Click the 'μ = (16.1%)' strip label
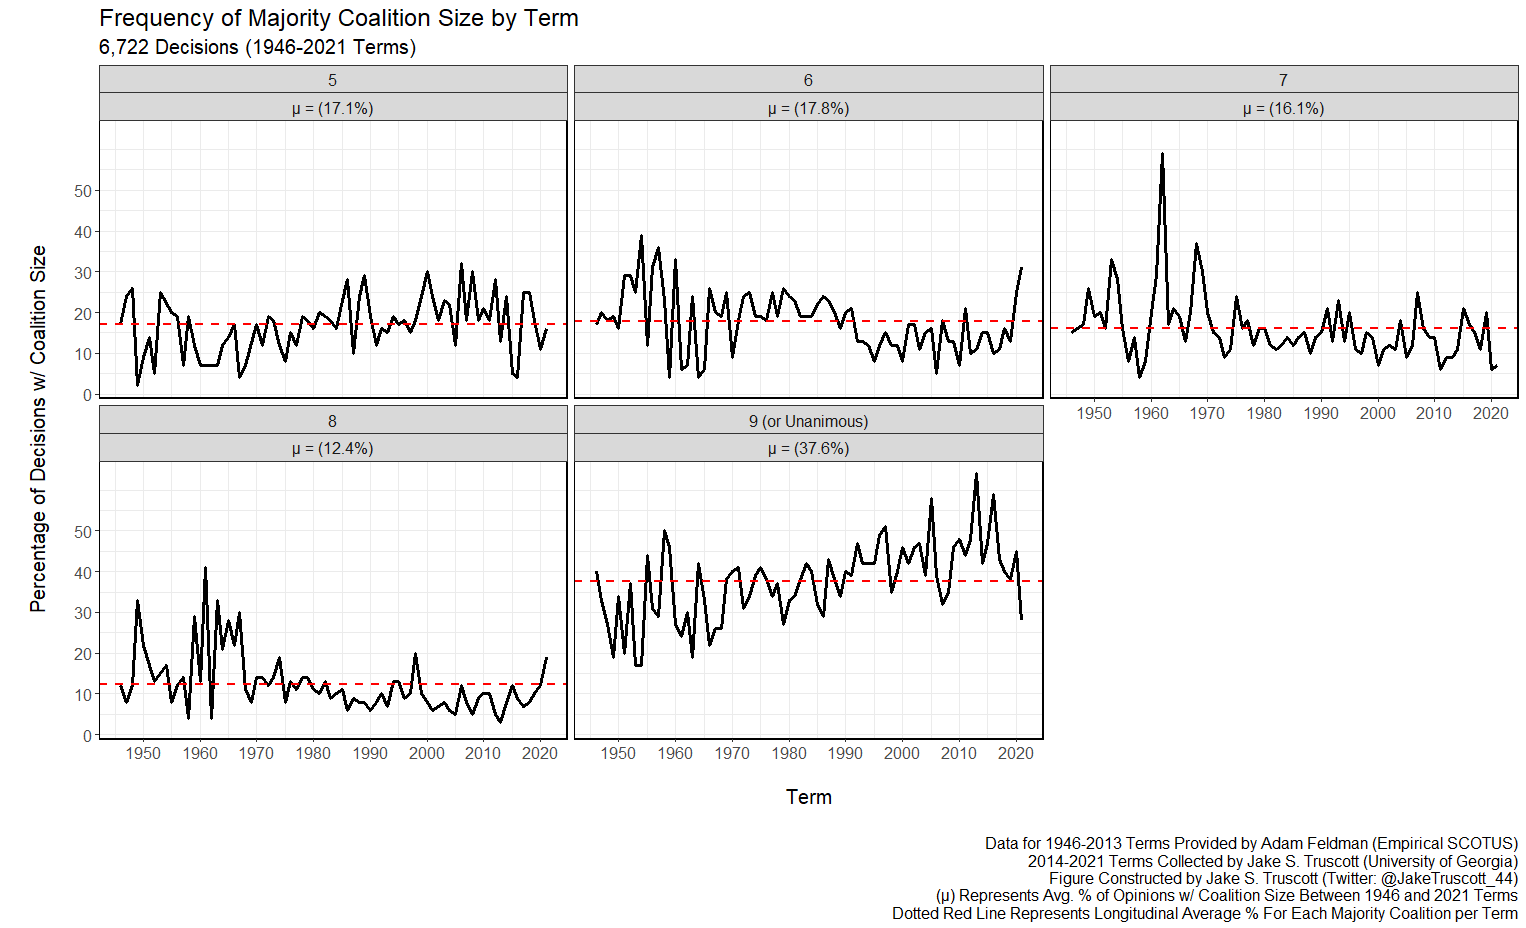Image resolution: width=1526 pixels, height=928 pixels. click(x=1283, y=108)
